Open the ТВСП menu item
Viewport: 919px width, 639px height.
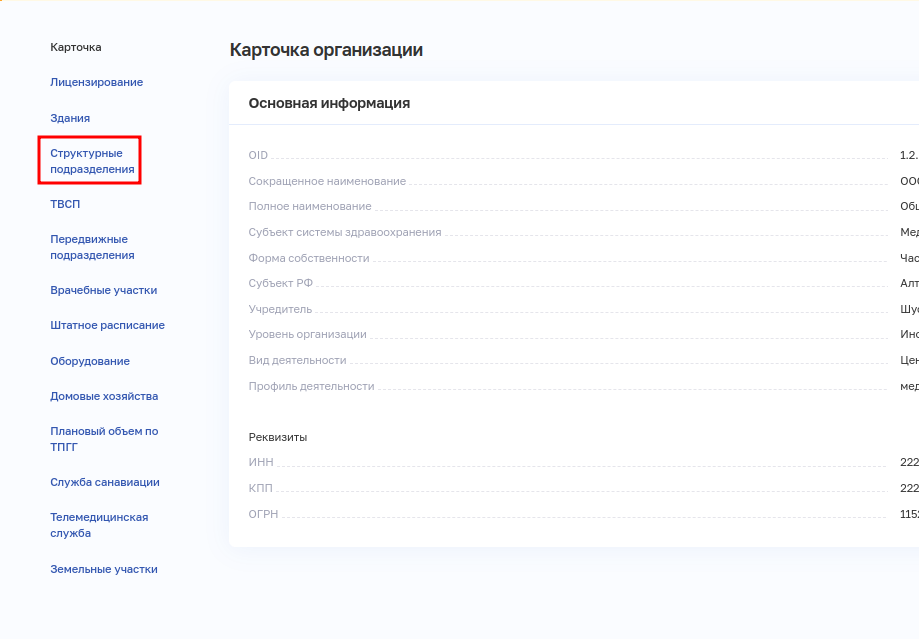point(65,205)
